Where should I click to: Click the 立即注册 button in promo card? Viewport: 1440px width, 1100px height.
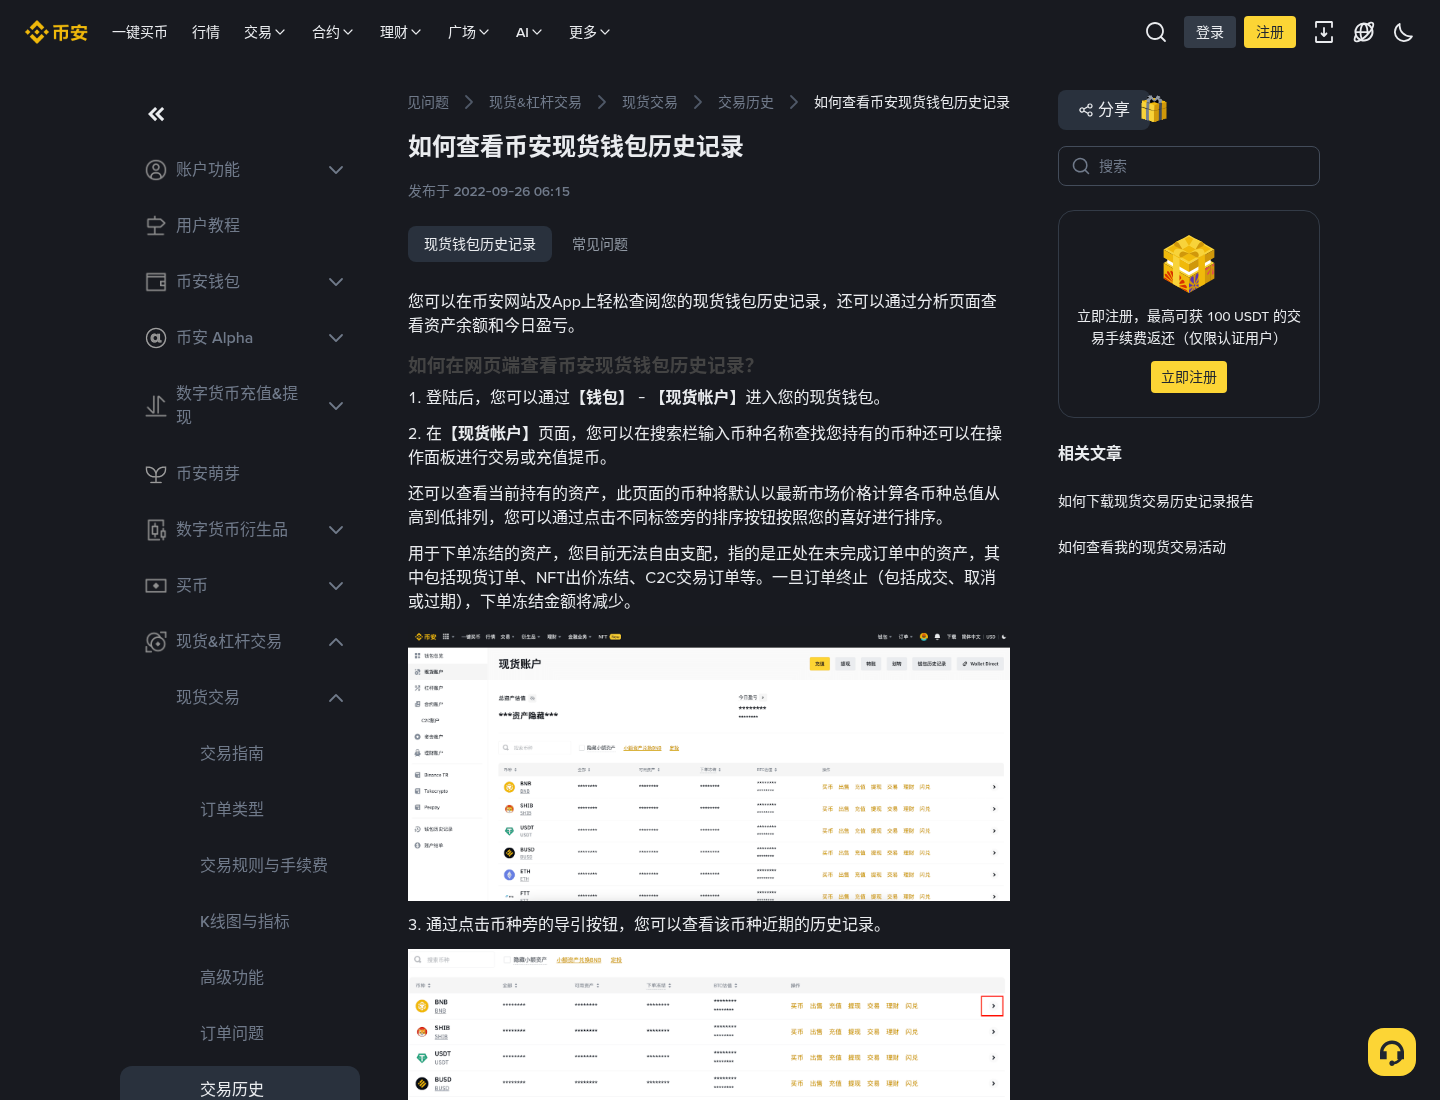(1189, 377)
